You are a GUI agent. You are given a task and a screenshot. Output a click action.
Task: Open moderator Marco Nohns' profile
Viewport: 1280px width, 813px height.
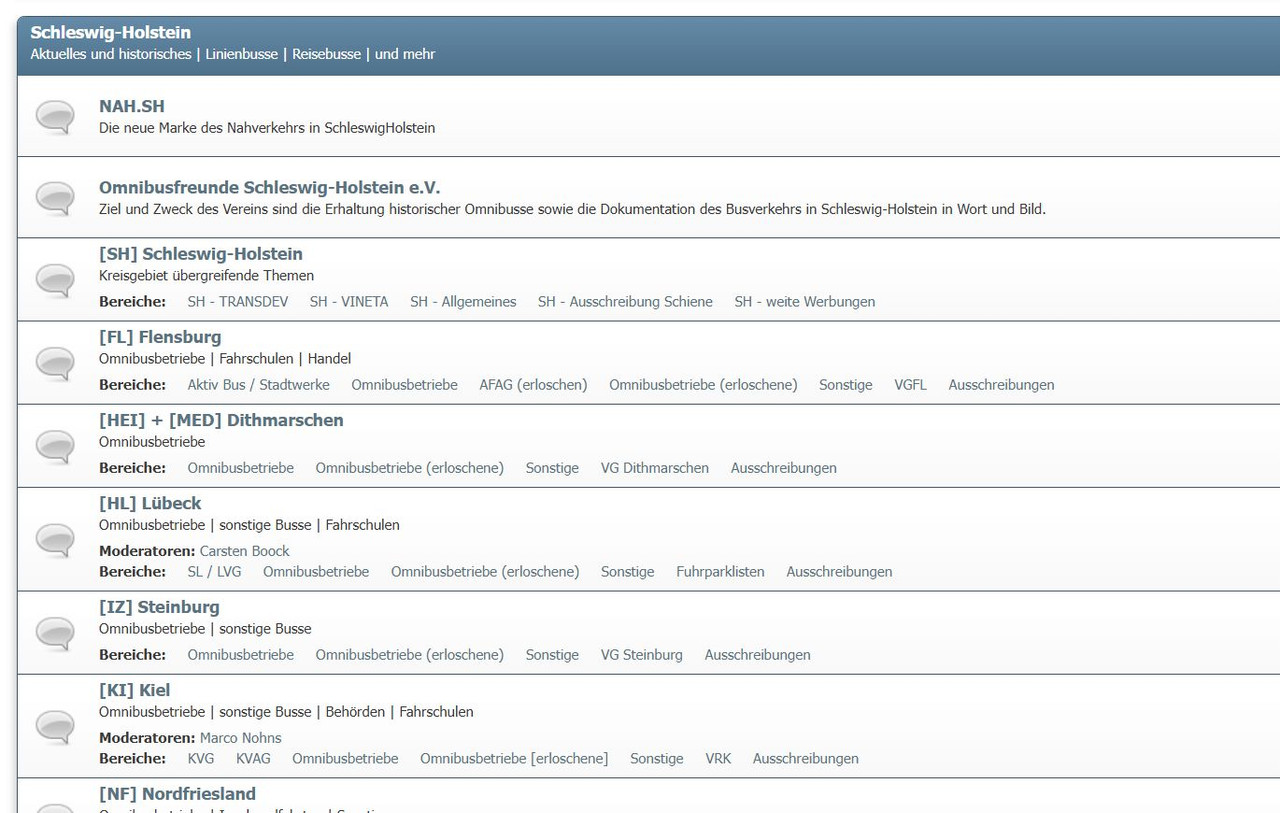tap(241, 738)
